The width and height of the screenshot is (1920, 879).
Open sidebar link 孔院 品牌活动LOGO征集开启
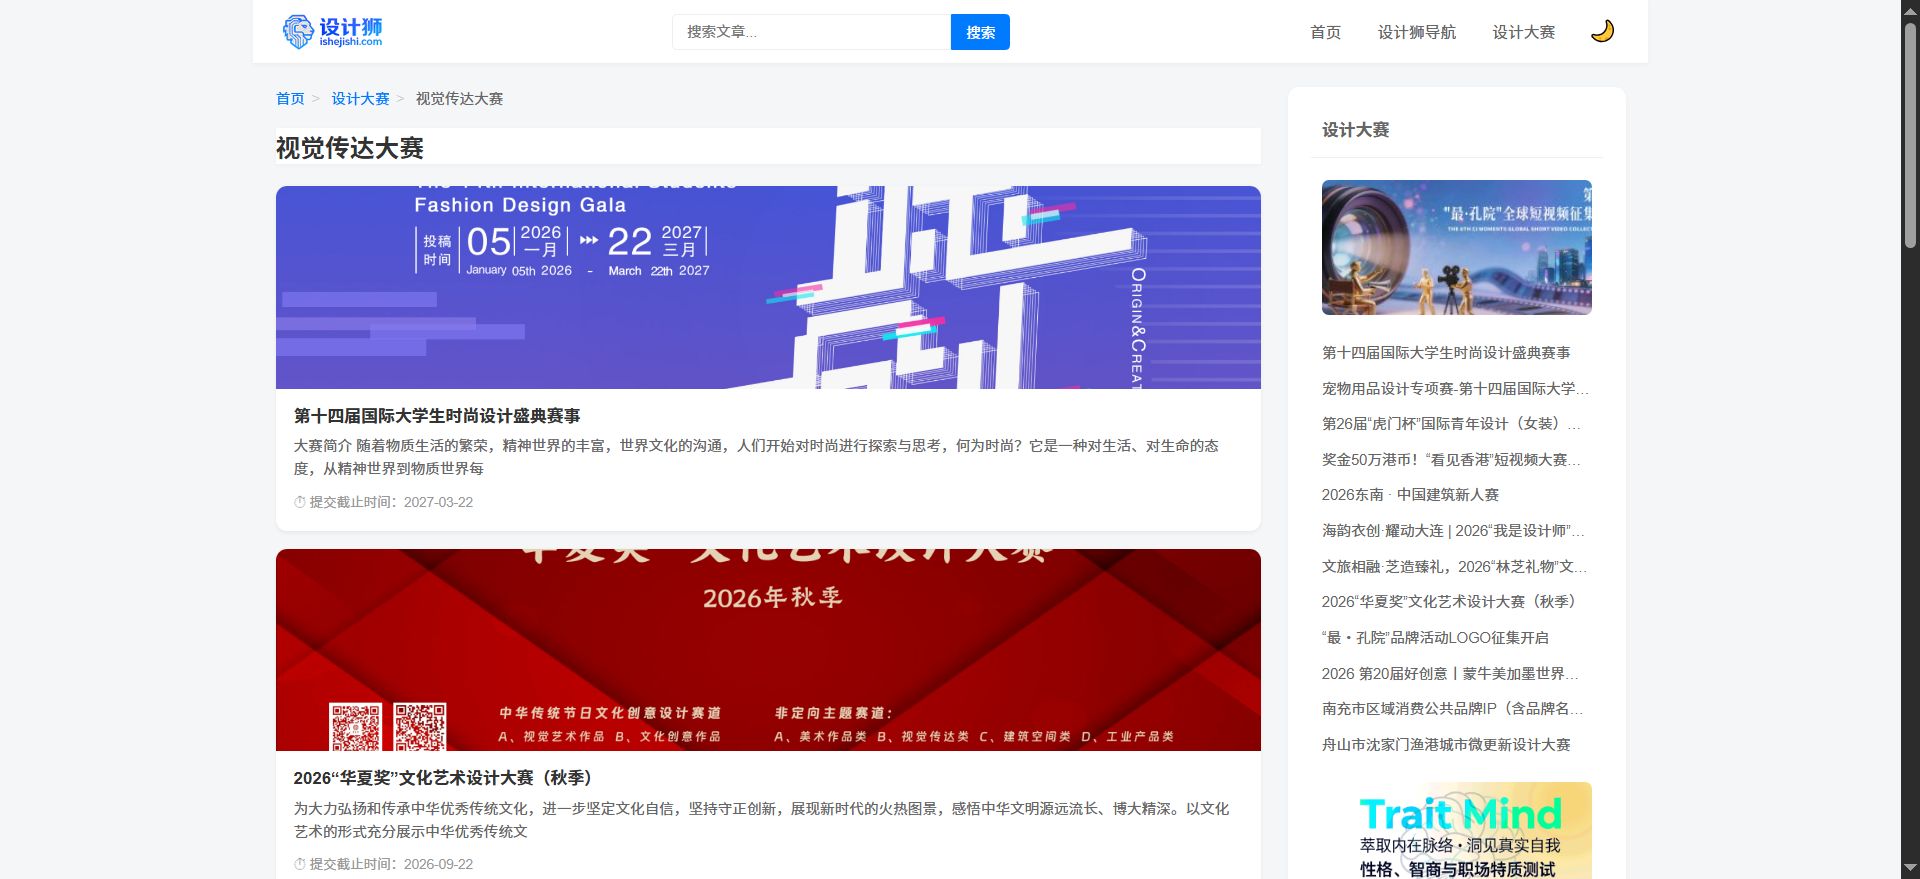(1435, 638)
